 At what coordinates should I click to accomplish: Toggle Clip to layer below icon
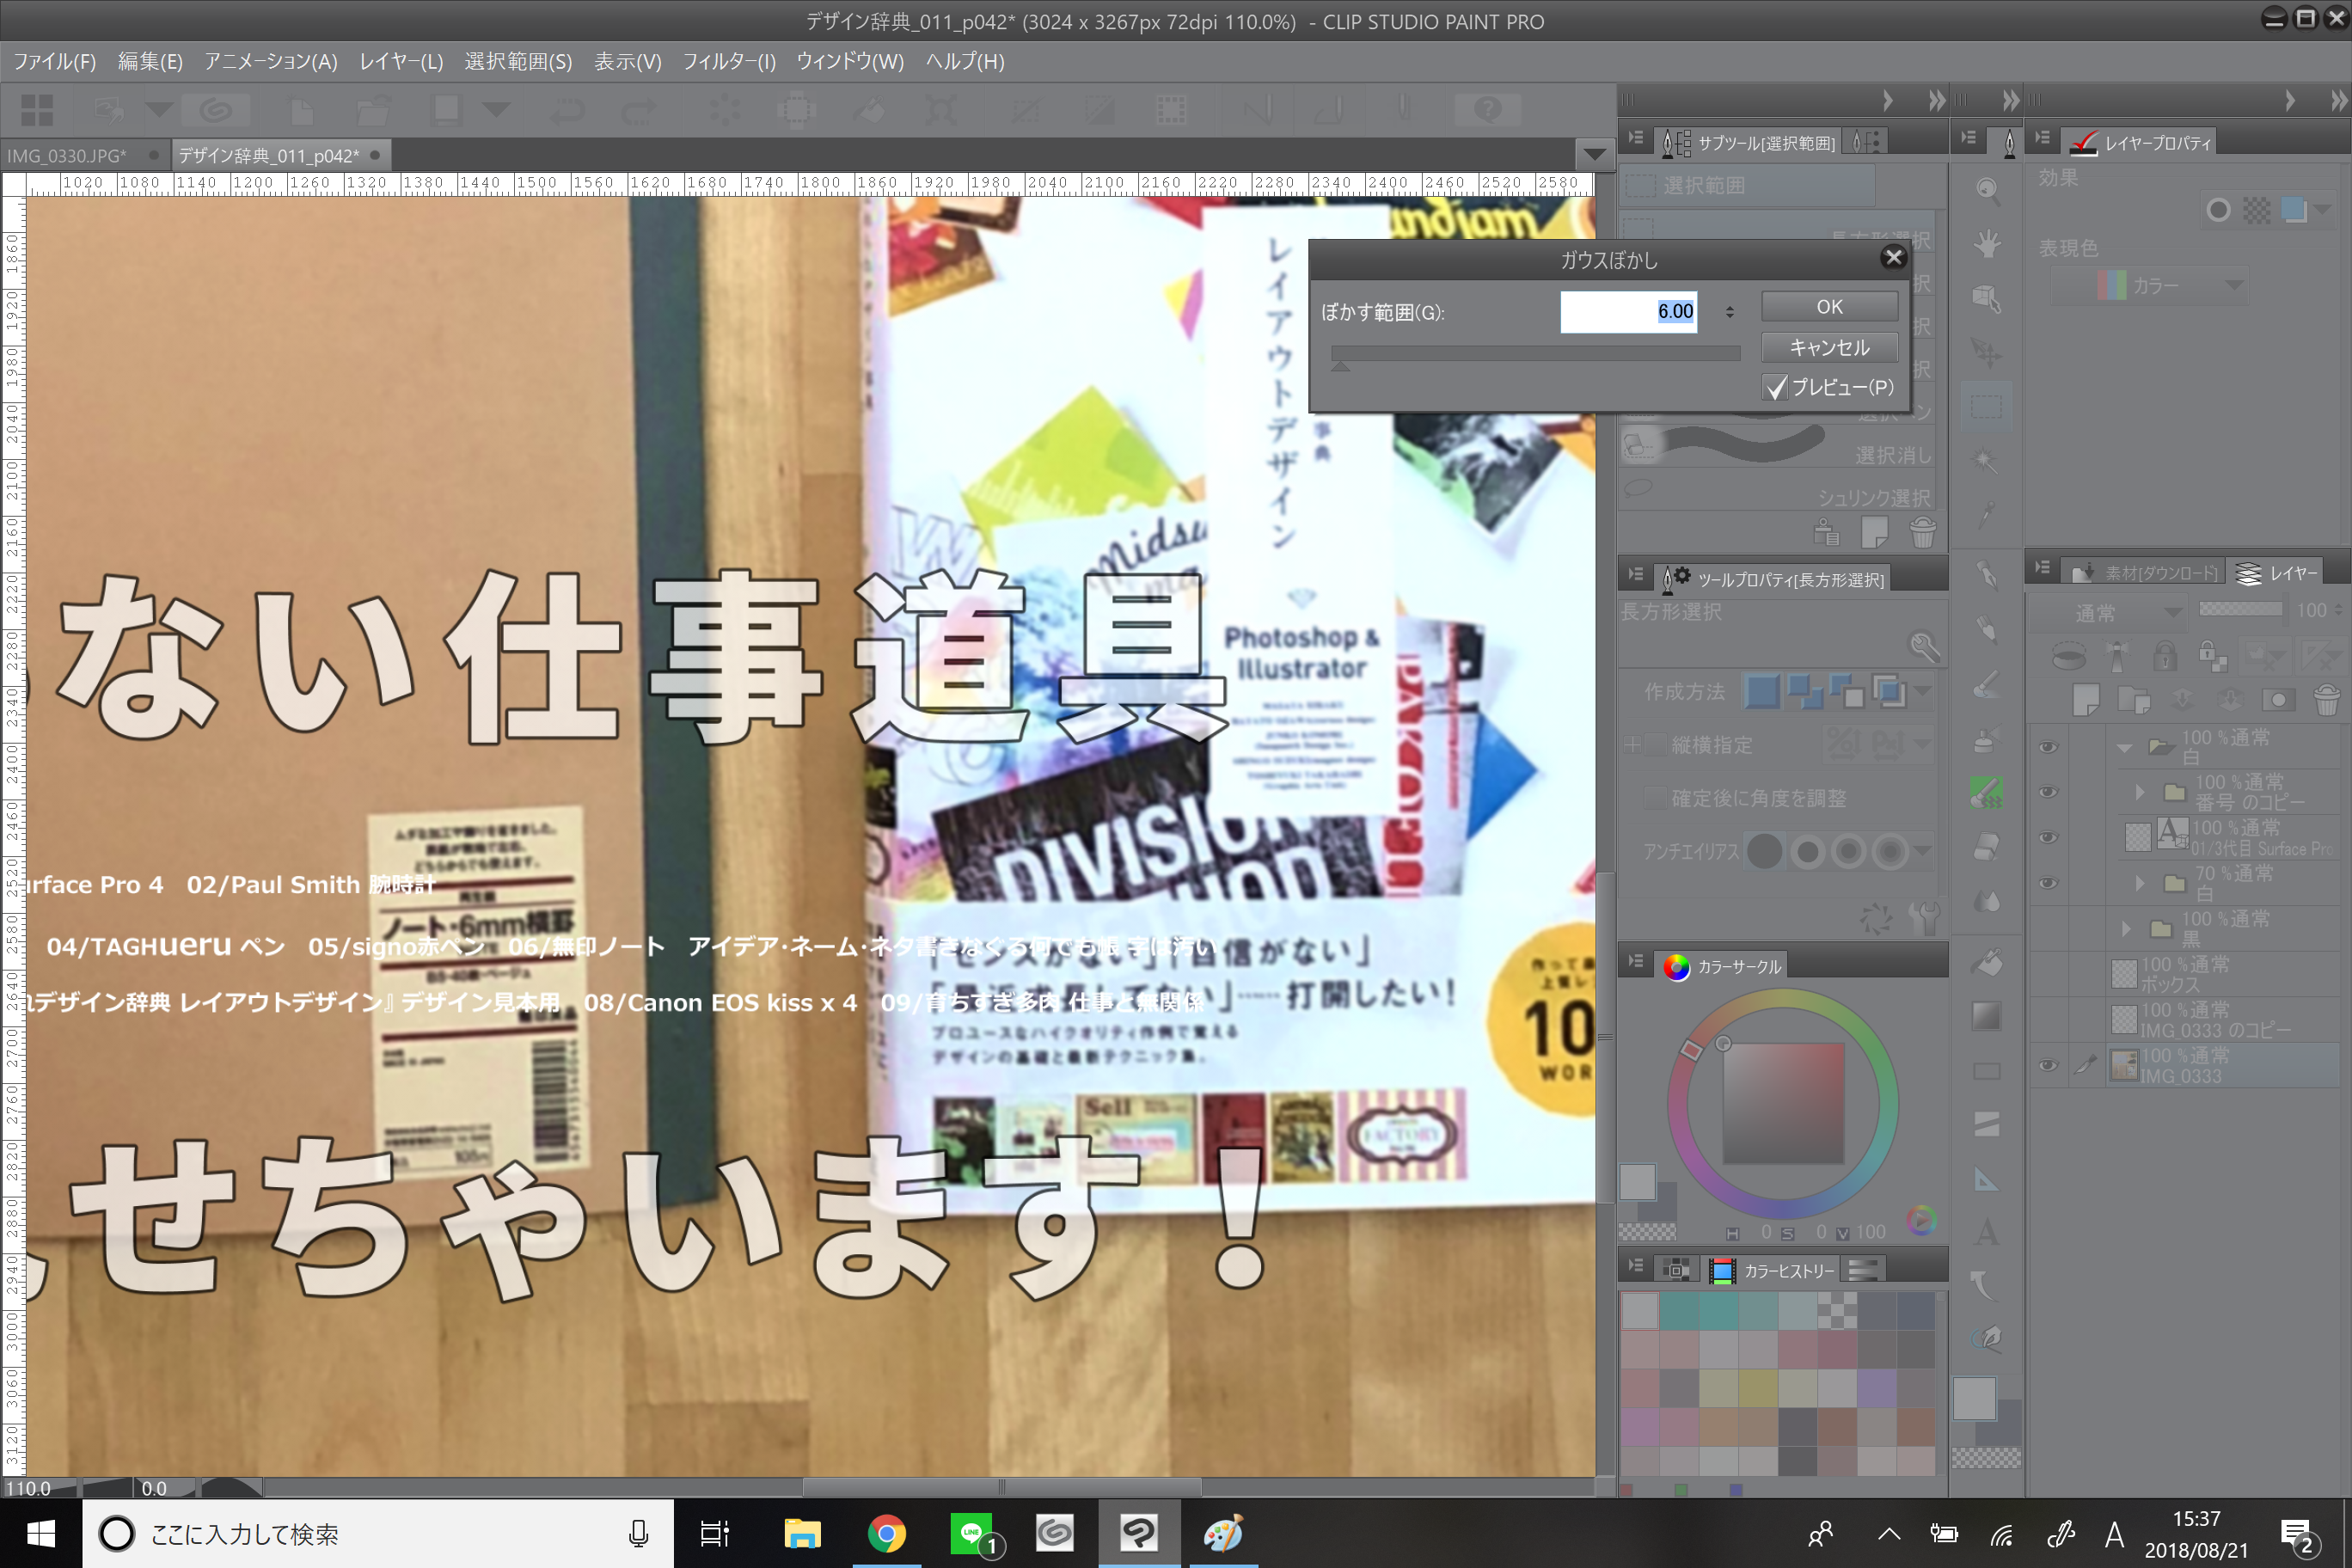[2068, 656]
